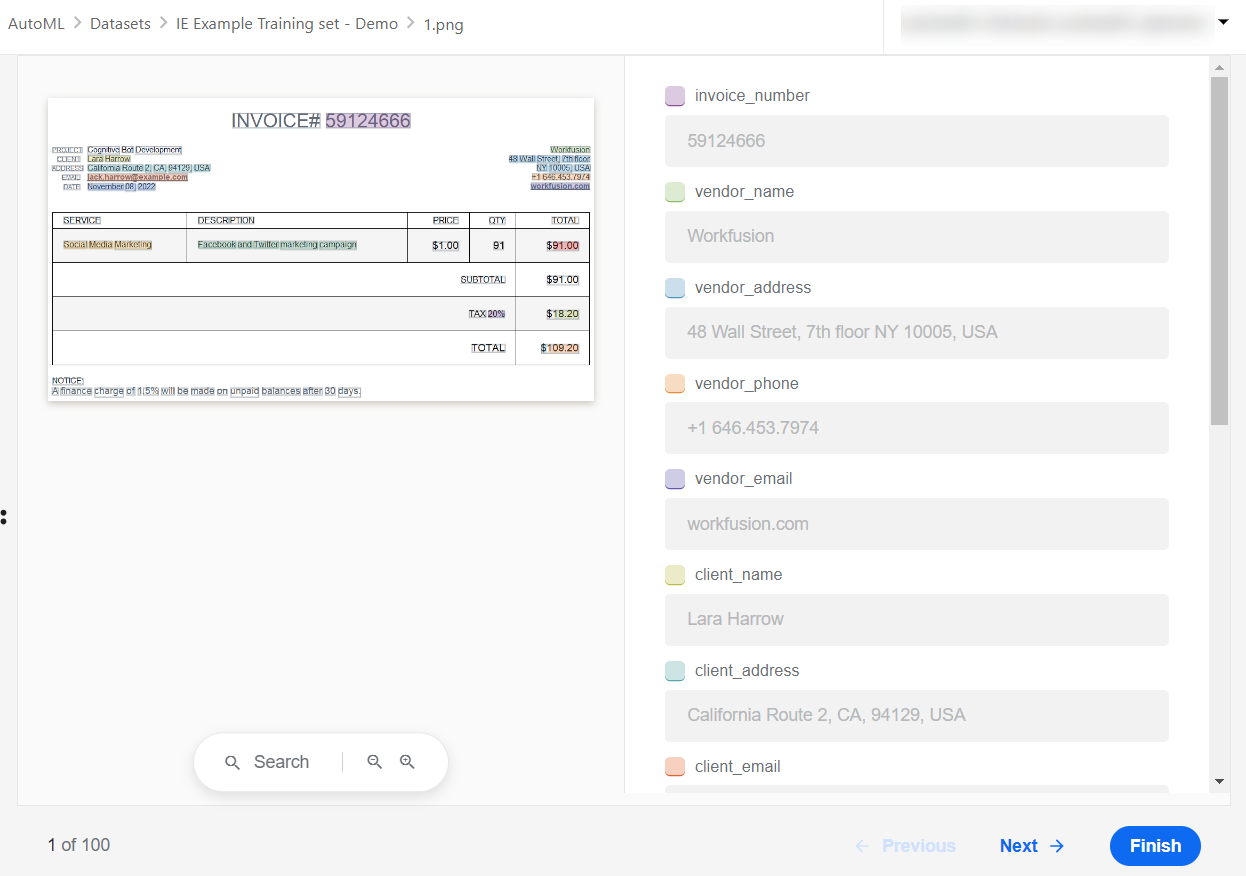Click the zoom out magnifier icon

point(375,762)
